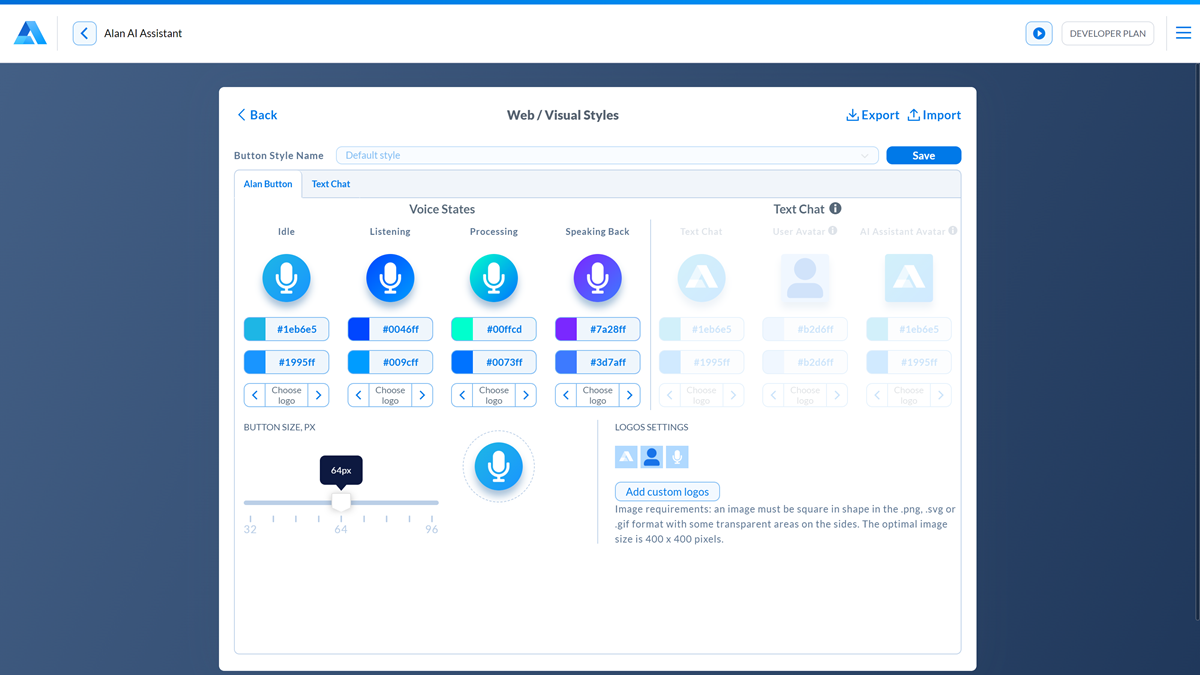Click the info icon beside Text Chat heading

835,209
